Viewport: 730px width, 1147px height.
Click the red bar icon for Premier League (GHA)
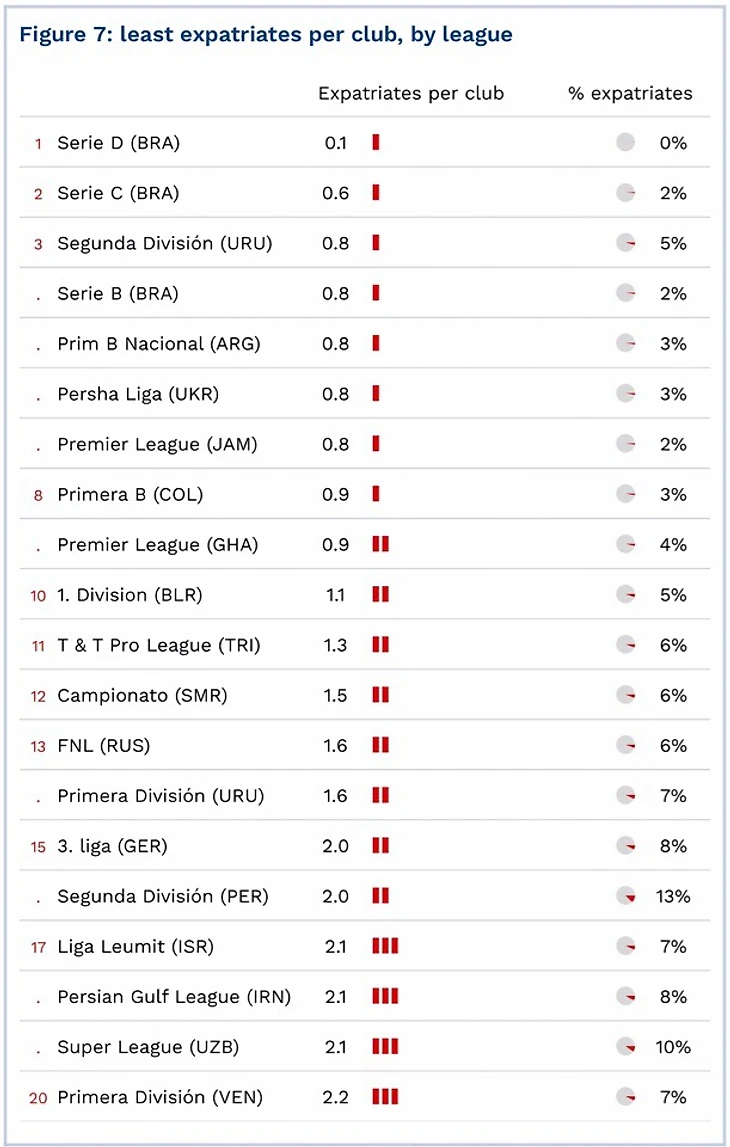(x=380, y=544)
